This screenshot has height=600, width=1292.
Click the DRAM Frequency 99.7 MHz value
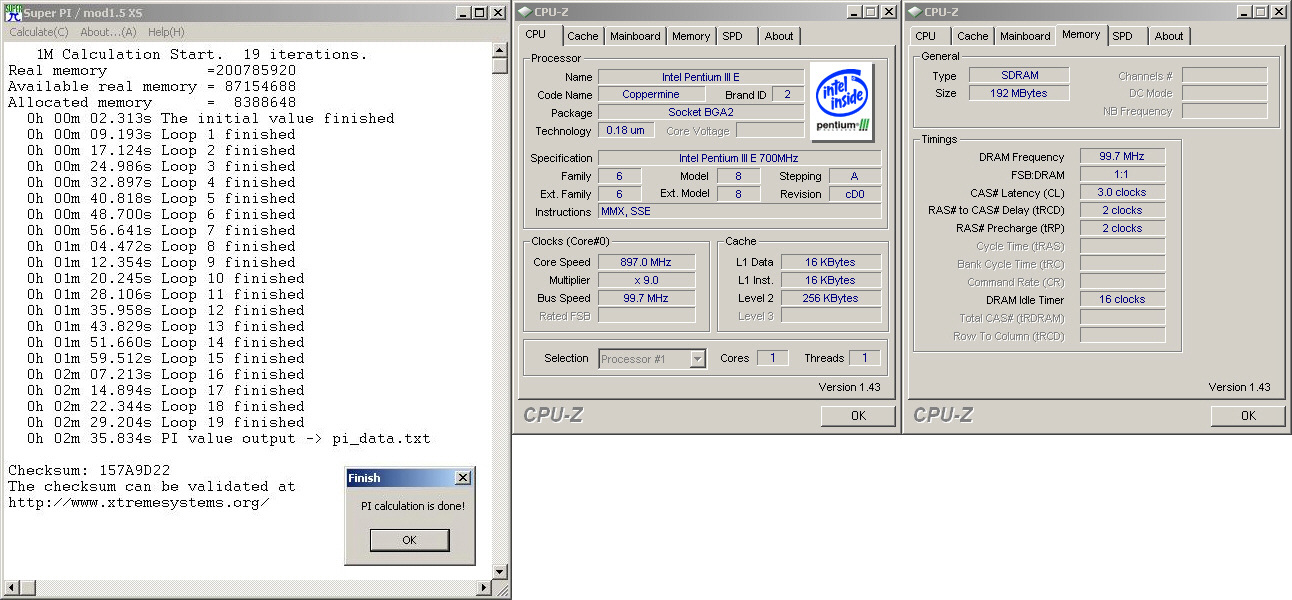pyautogui.click(x=1123, y=157)
